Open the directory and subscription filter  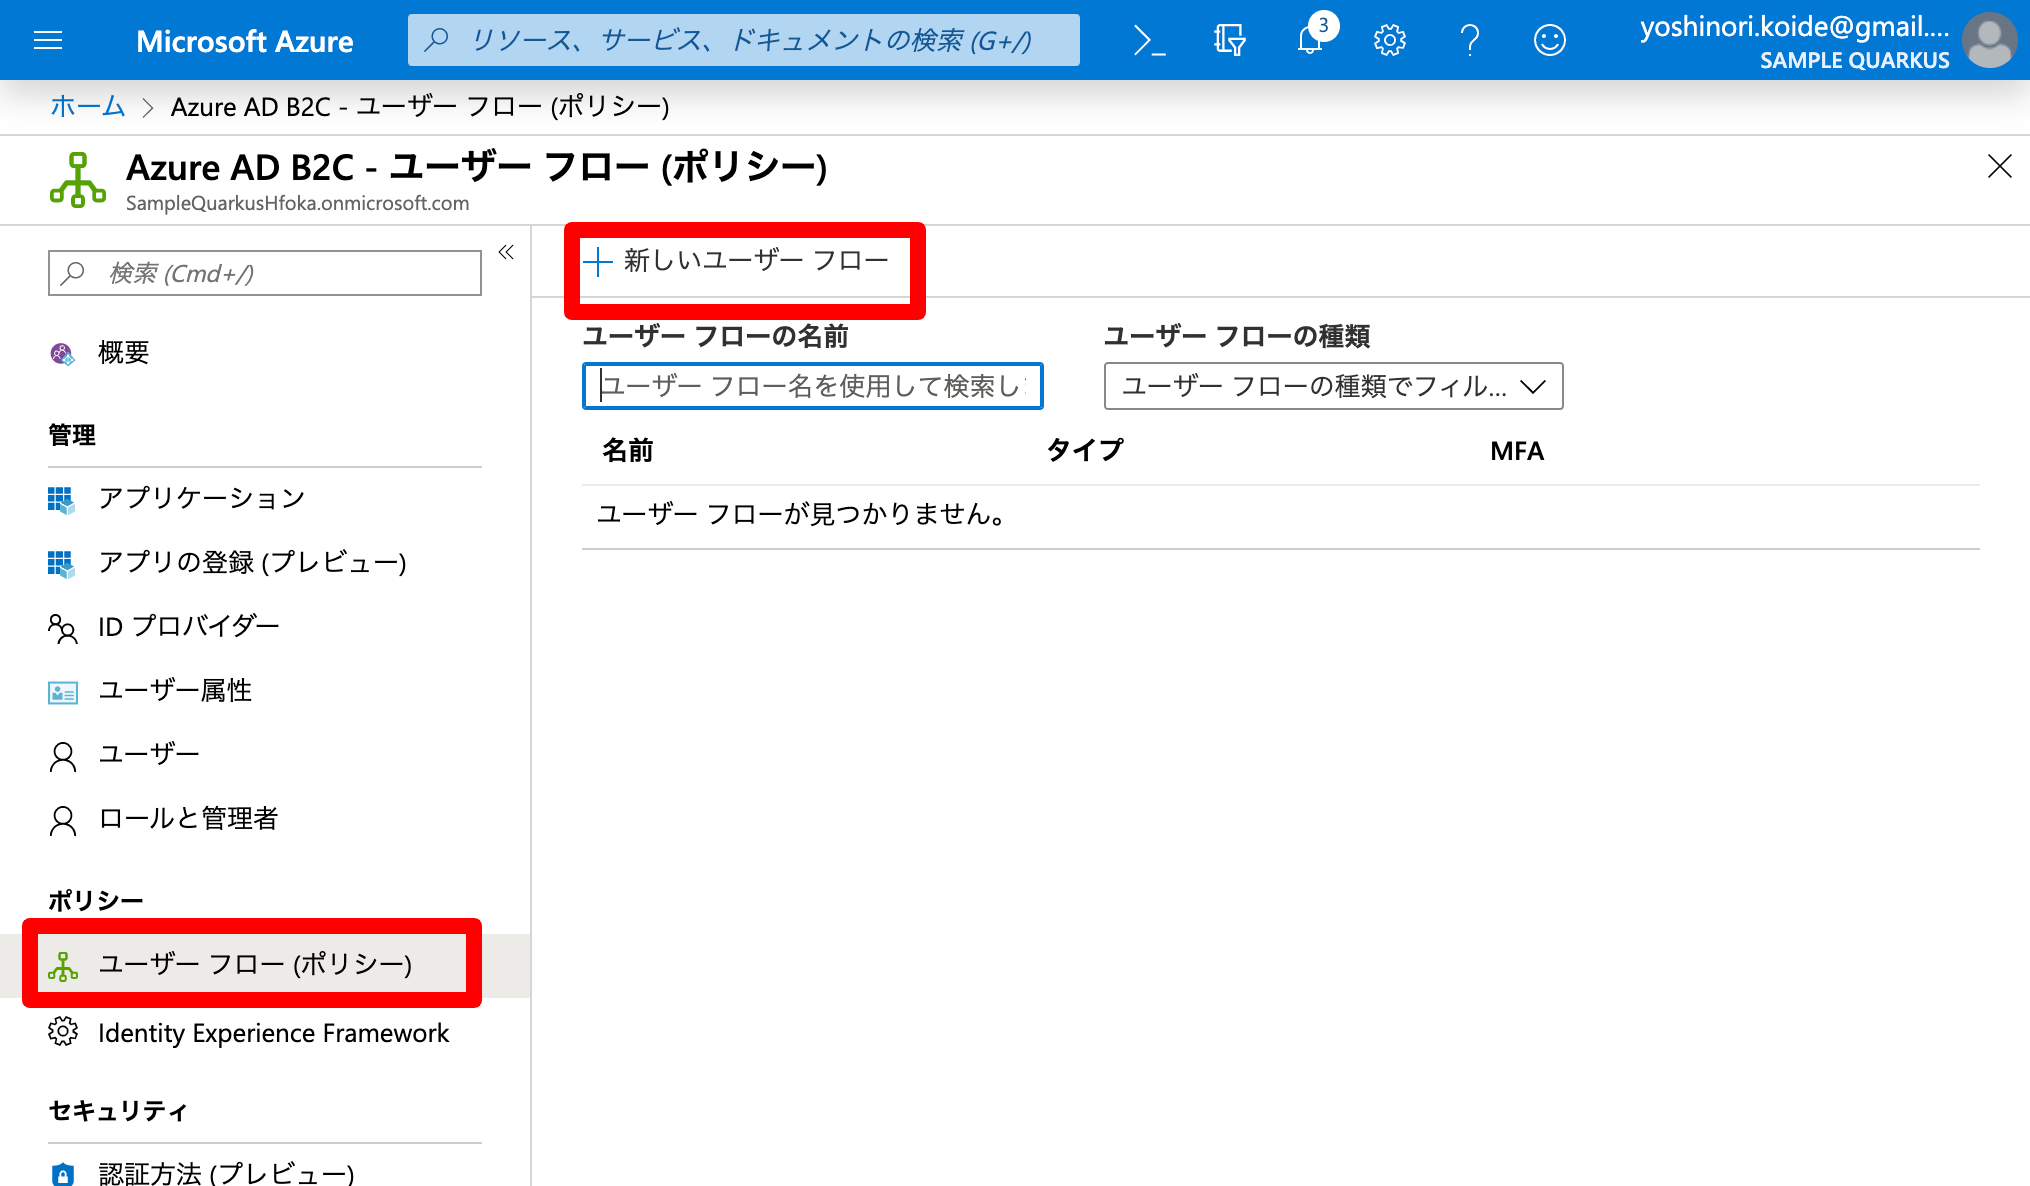point(1228,40)
